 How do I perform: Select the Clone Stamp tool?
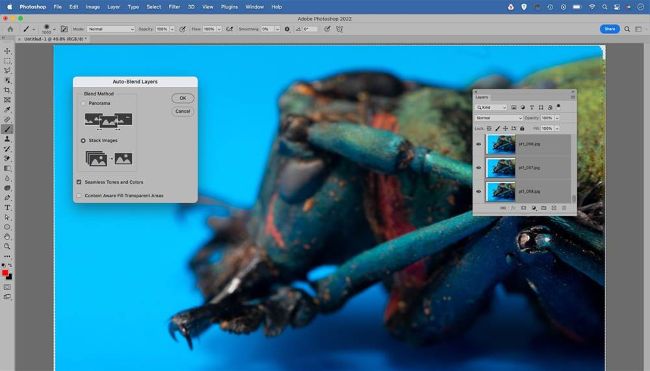7,139
